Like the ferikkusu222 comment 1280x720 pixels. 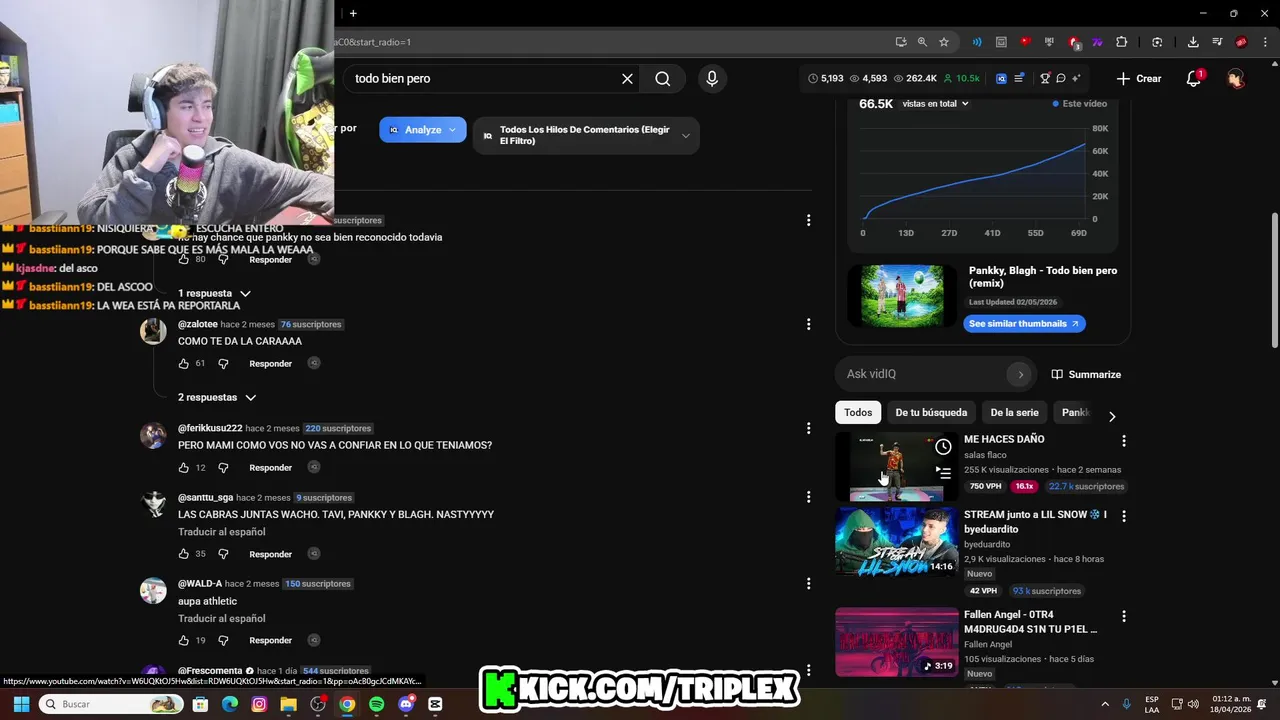184,468
